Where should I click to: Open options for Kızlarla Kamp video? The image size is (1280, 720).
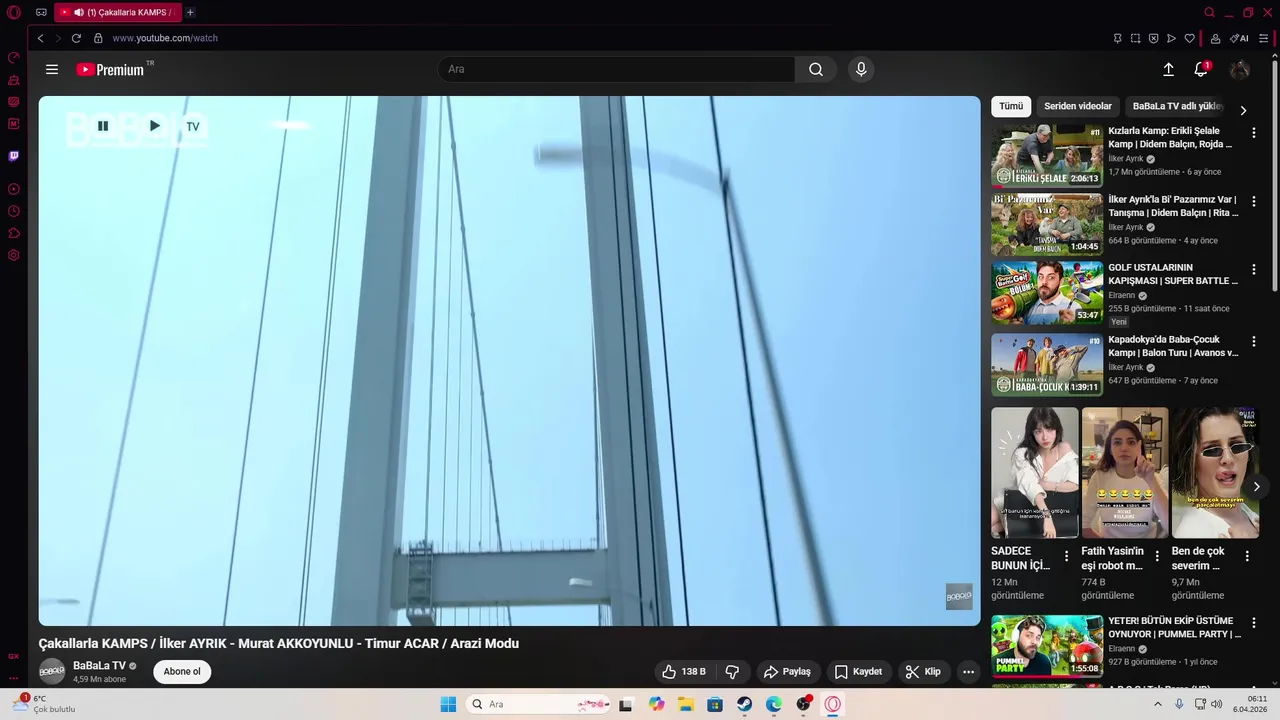[1253, 132]
